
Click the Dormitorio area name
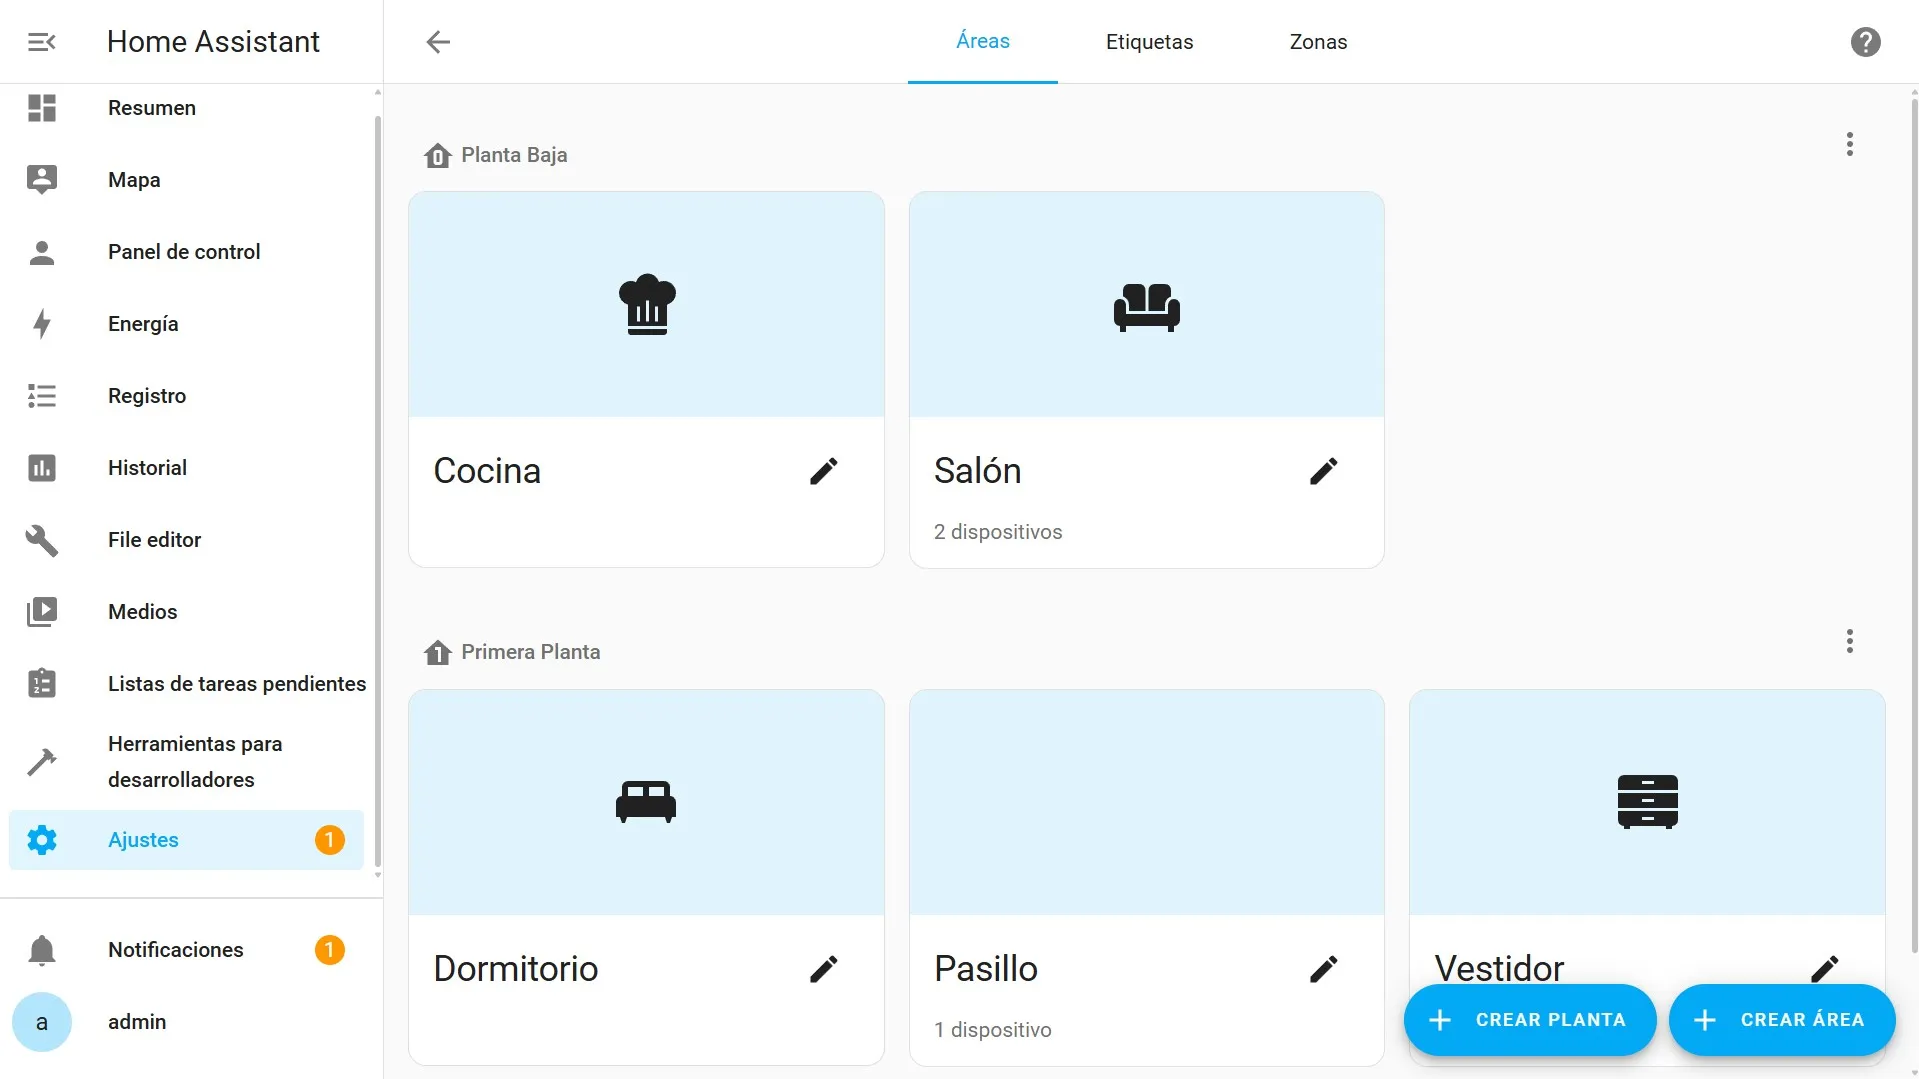516,969
